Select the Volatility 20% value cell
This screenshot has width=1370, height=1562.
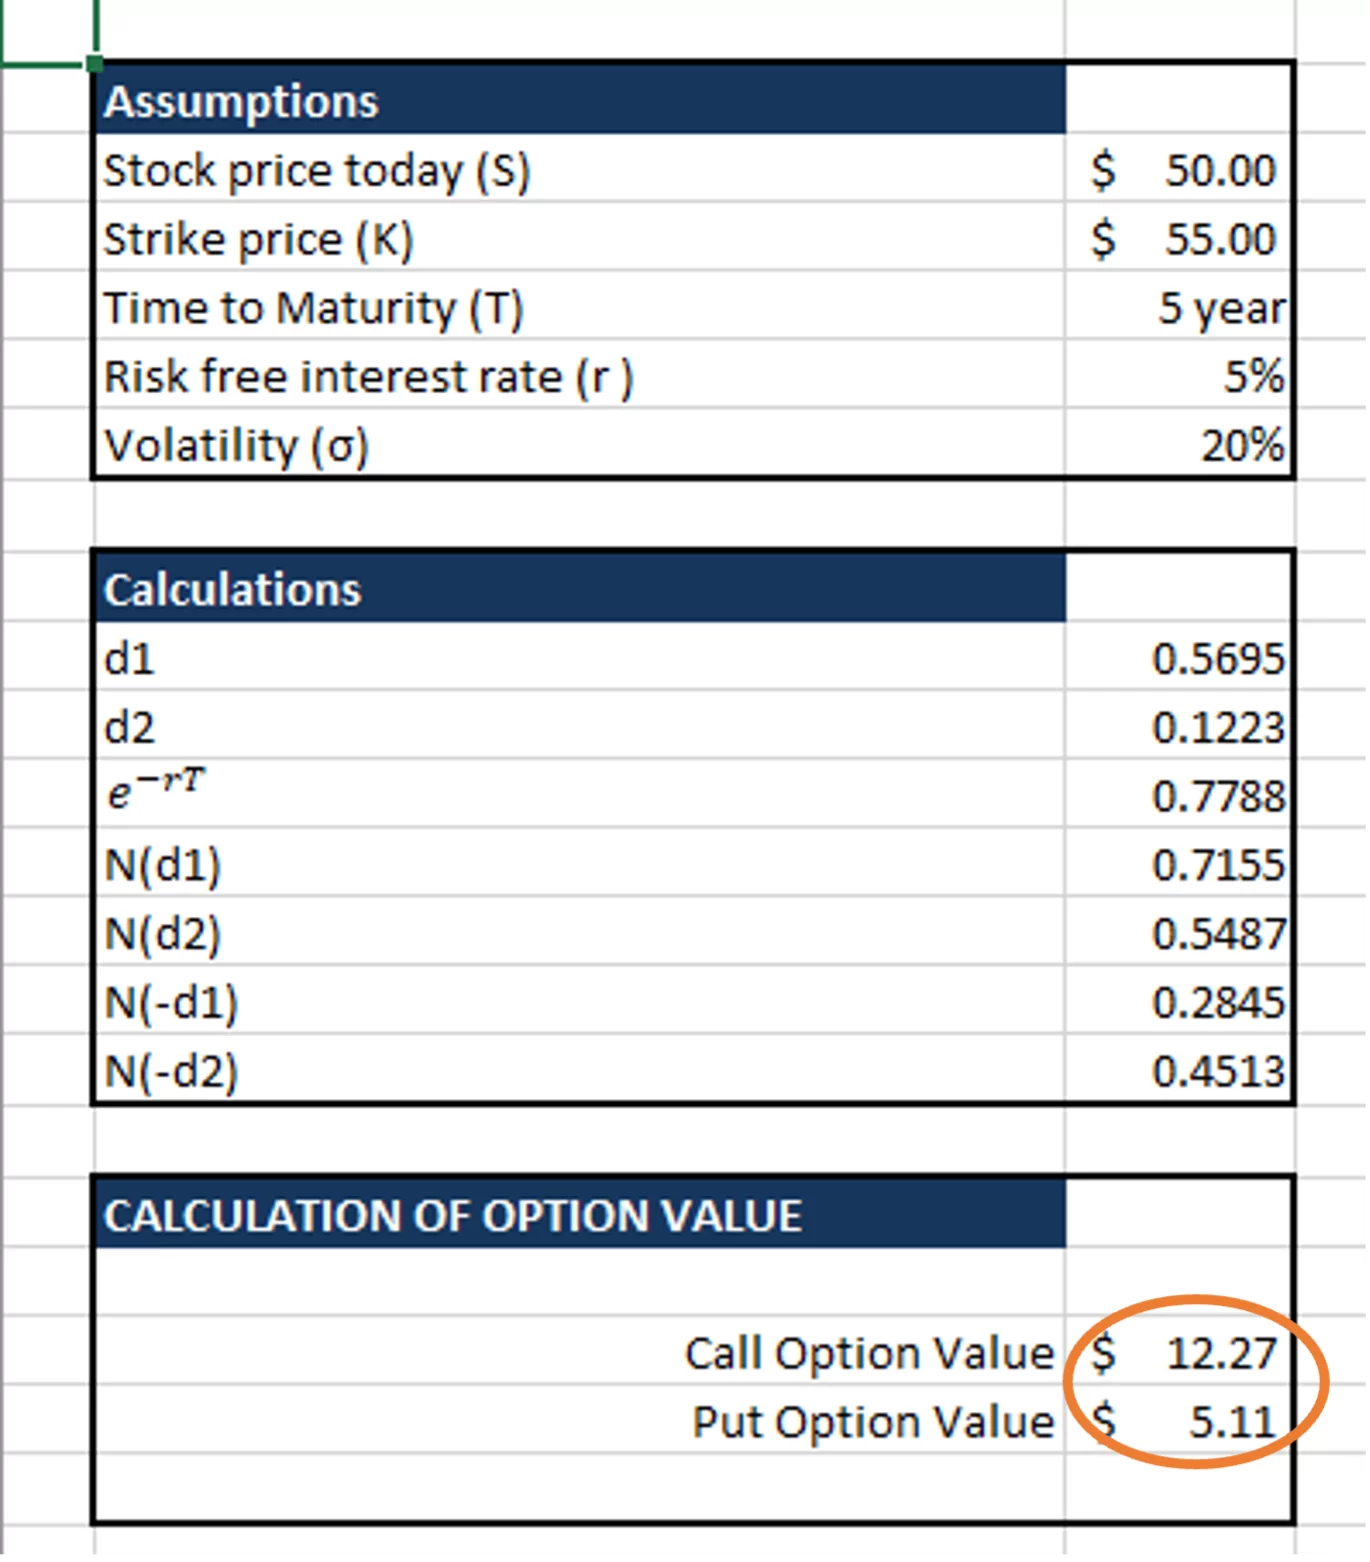1180,446
